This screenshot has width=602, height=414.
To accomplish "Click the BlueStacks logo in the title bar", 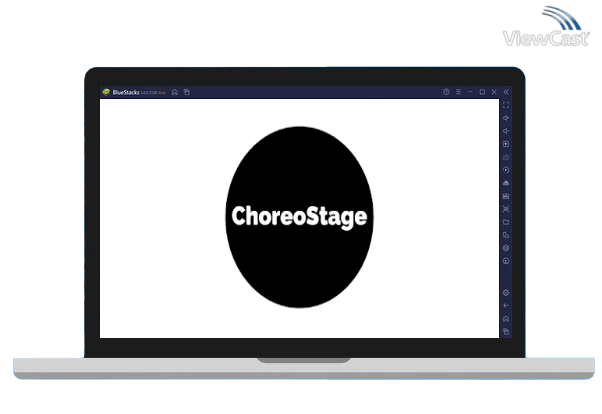I will tap(106, 92).
